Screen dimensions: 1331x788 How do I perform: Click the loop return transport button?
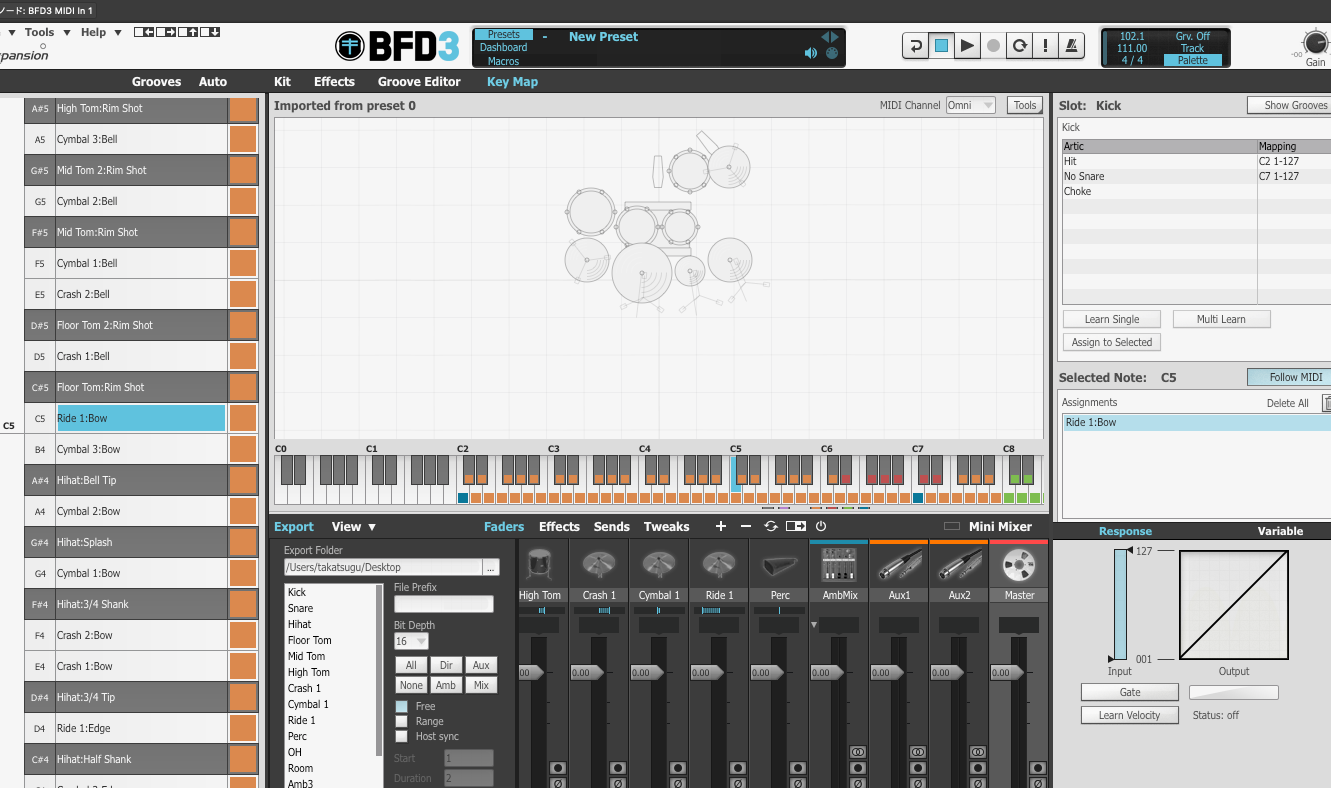coord(915,46)
